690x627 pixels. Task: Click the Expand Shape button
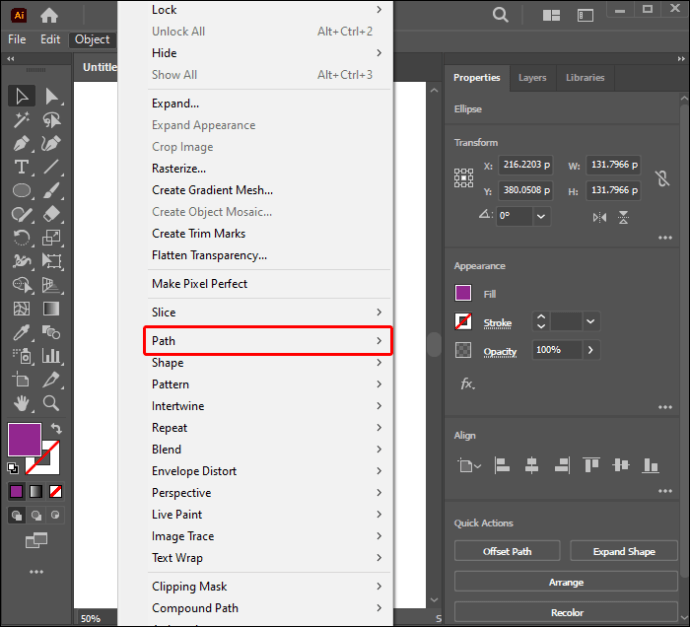[x=624, y=551]
